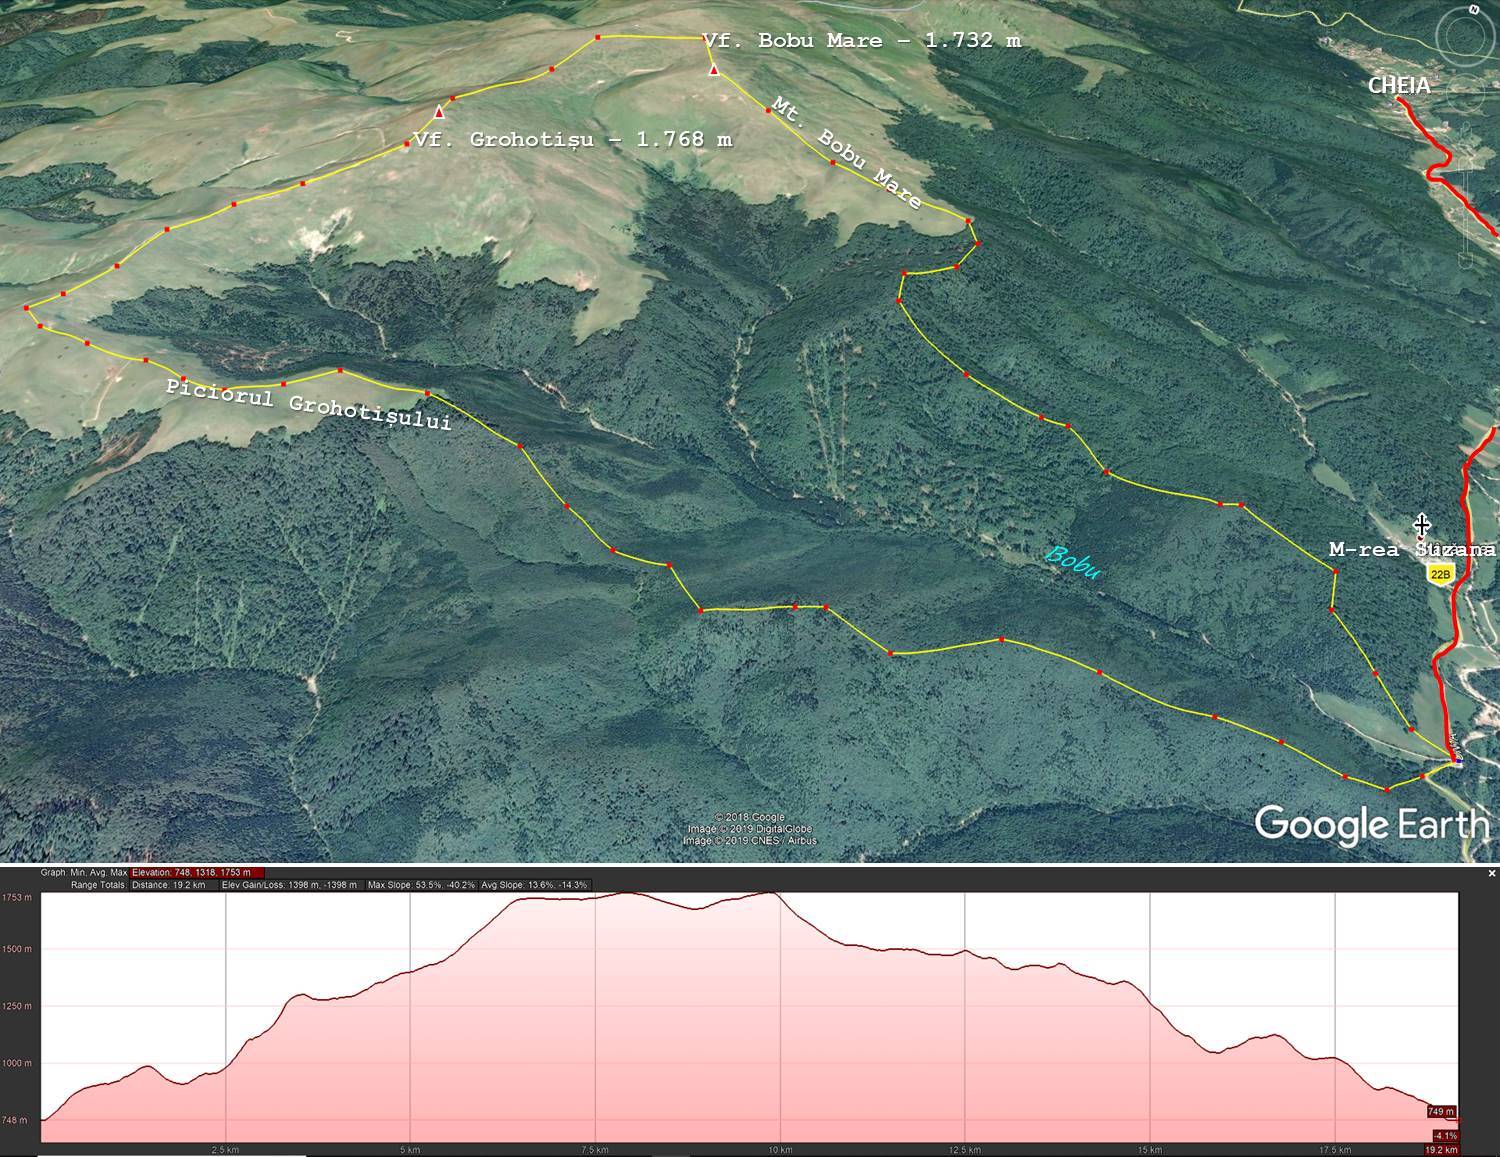Image resolution: width=1500 pixels, height=1157 pixels.
Task: Close the elevation profile panel
Action: (x=1492, y=873)
